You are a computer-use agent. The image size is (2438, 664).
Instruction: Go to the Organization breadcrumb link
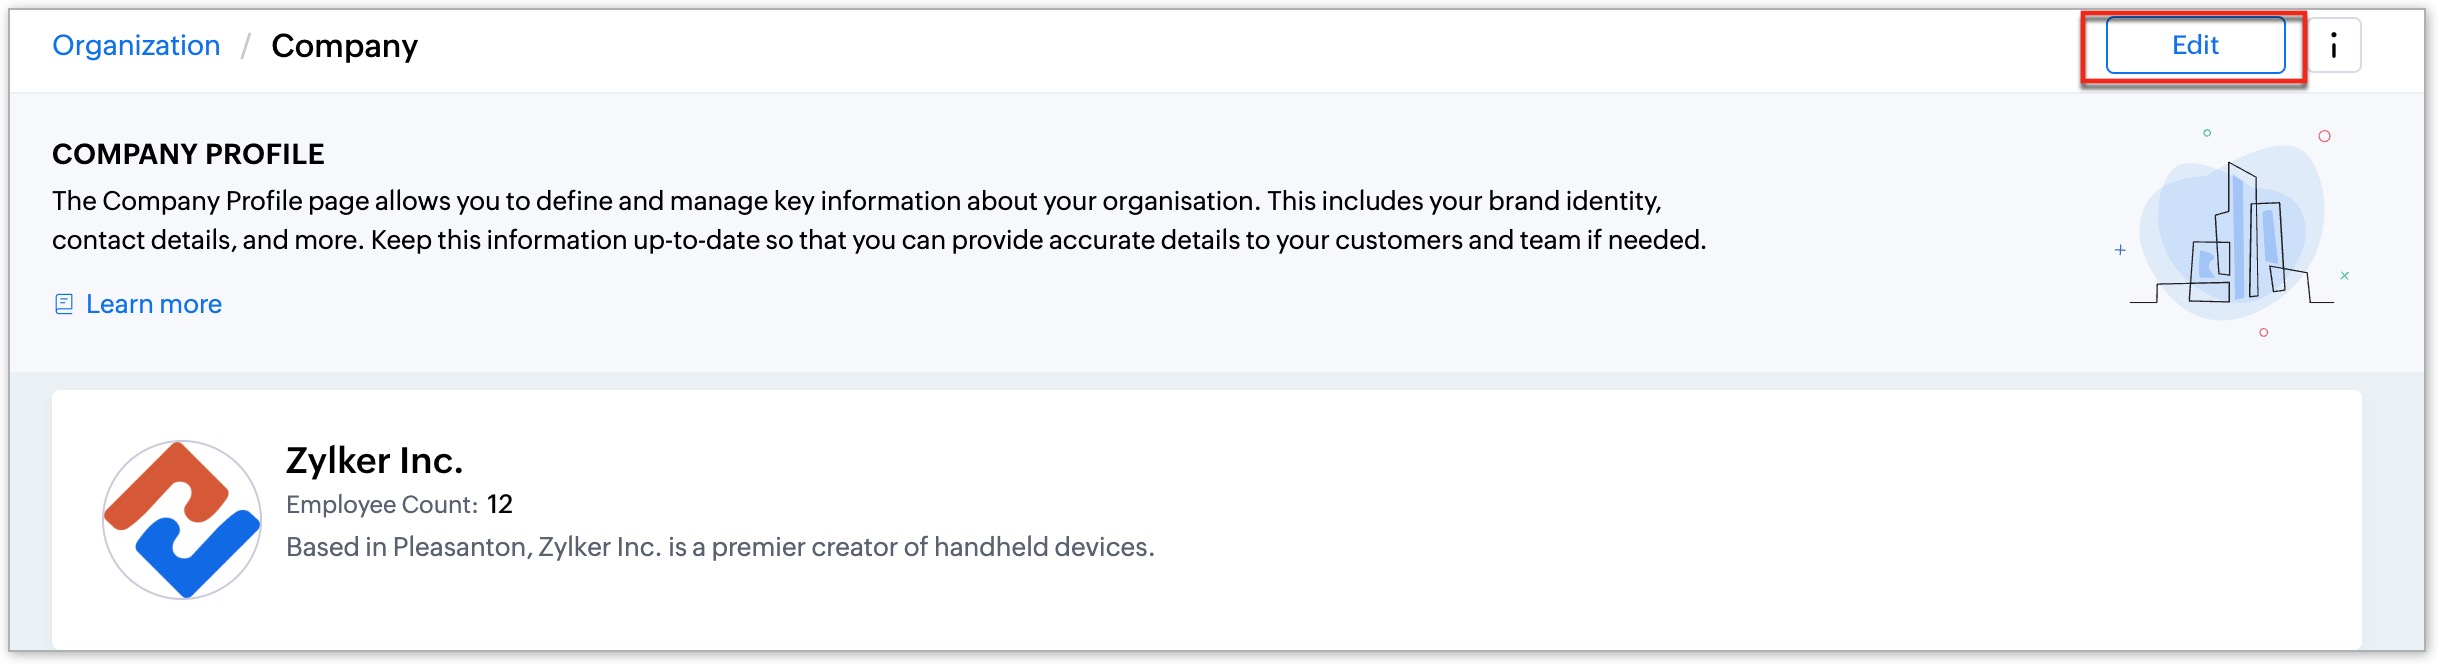136,45
